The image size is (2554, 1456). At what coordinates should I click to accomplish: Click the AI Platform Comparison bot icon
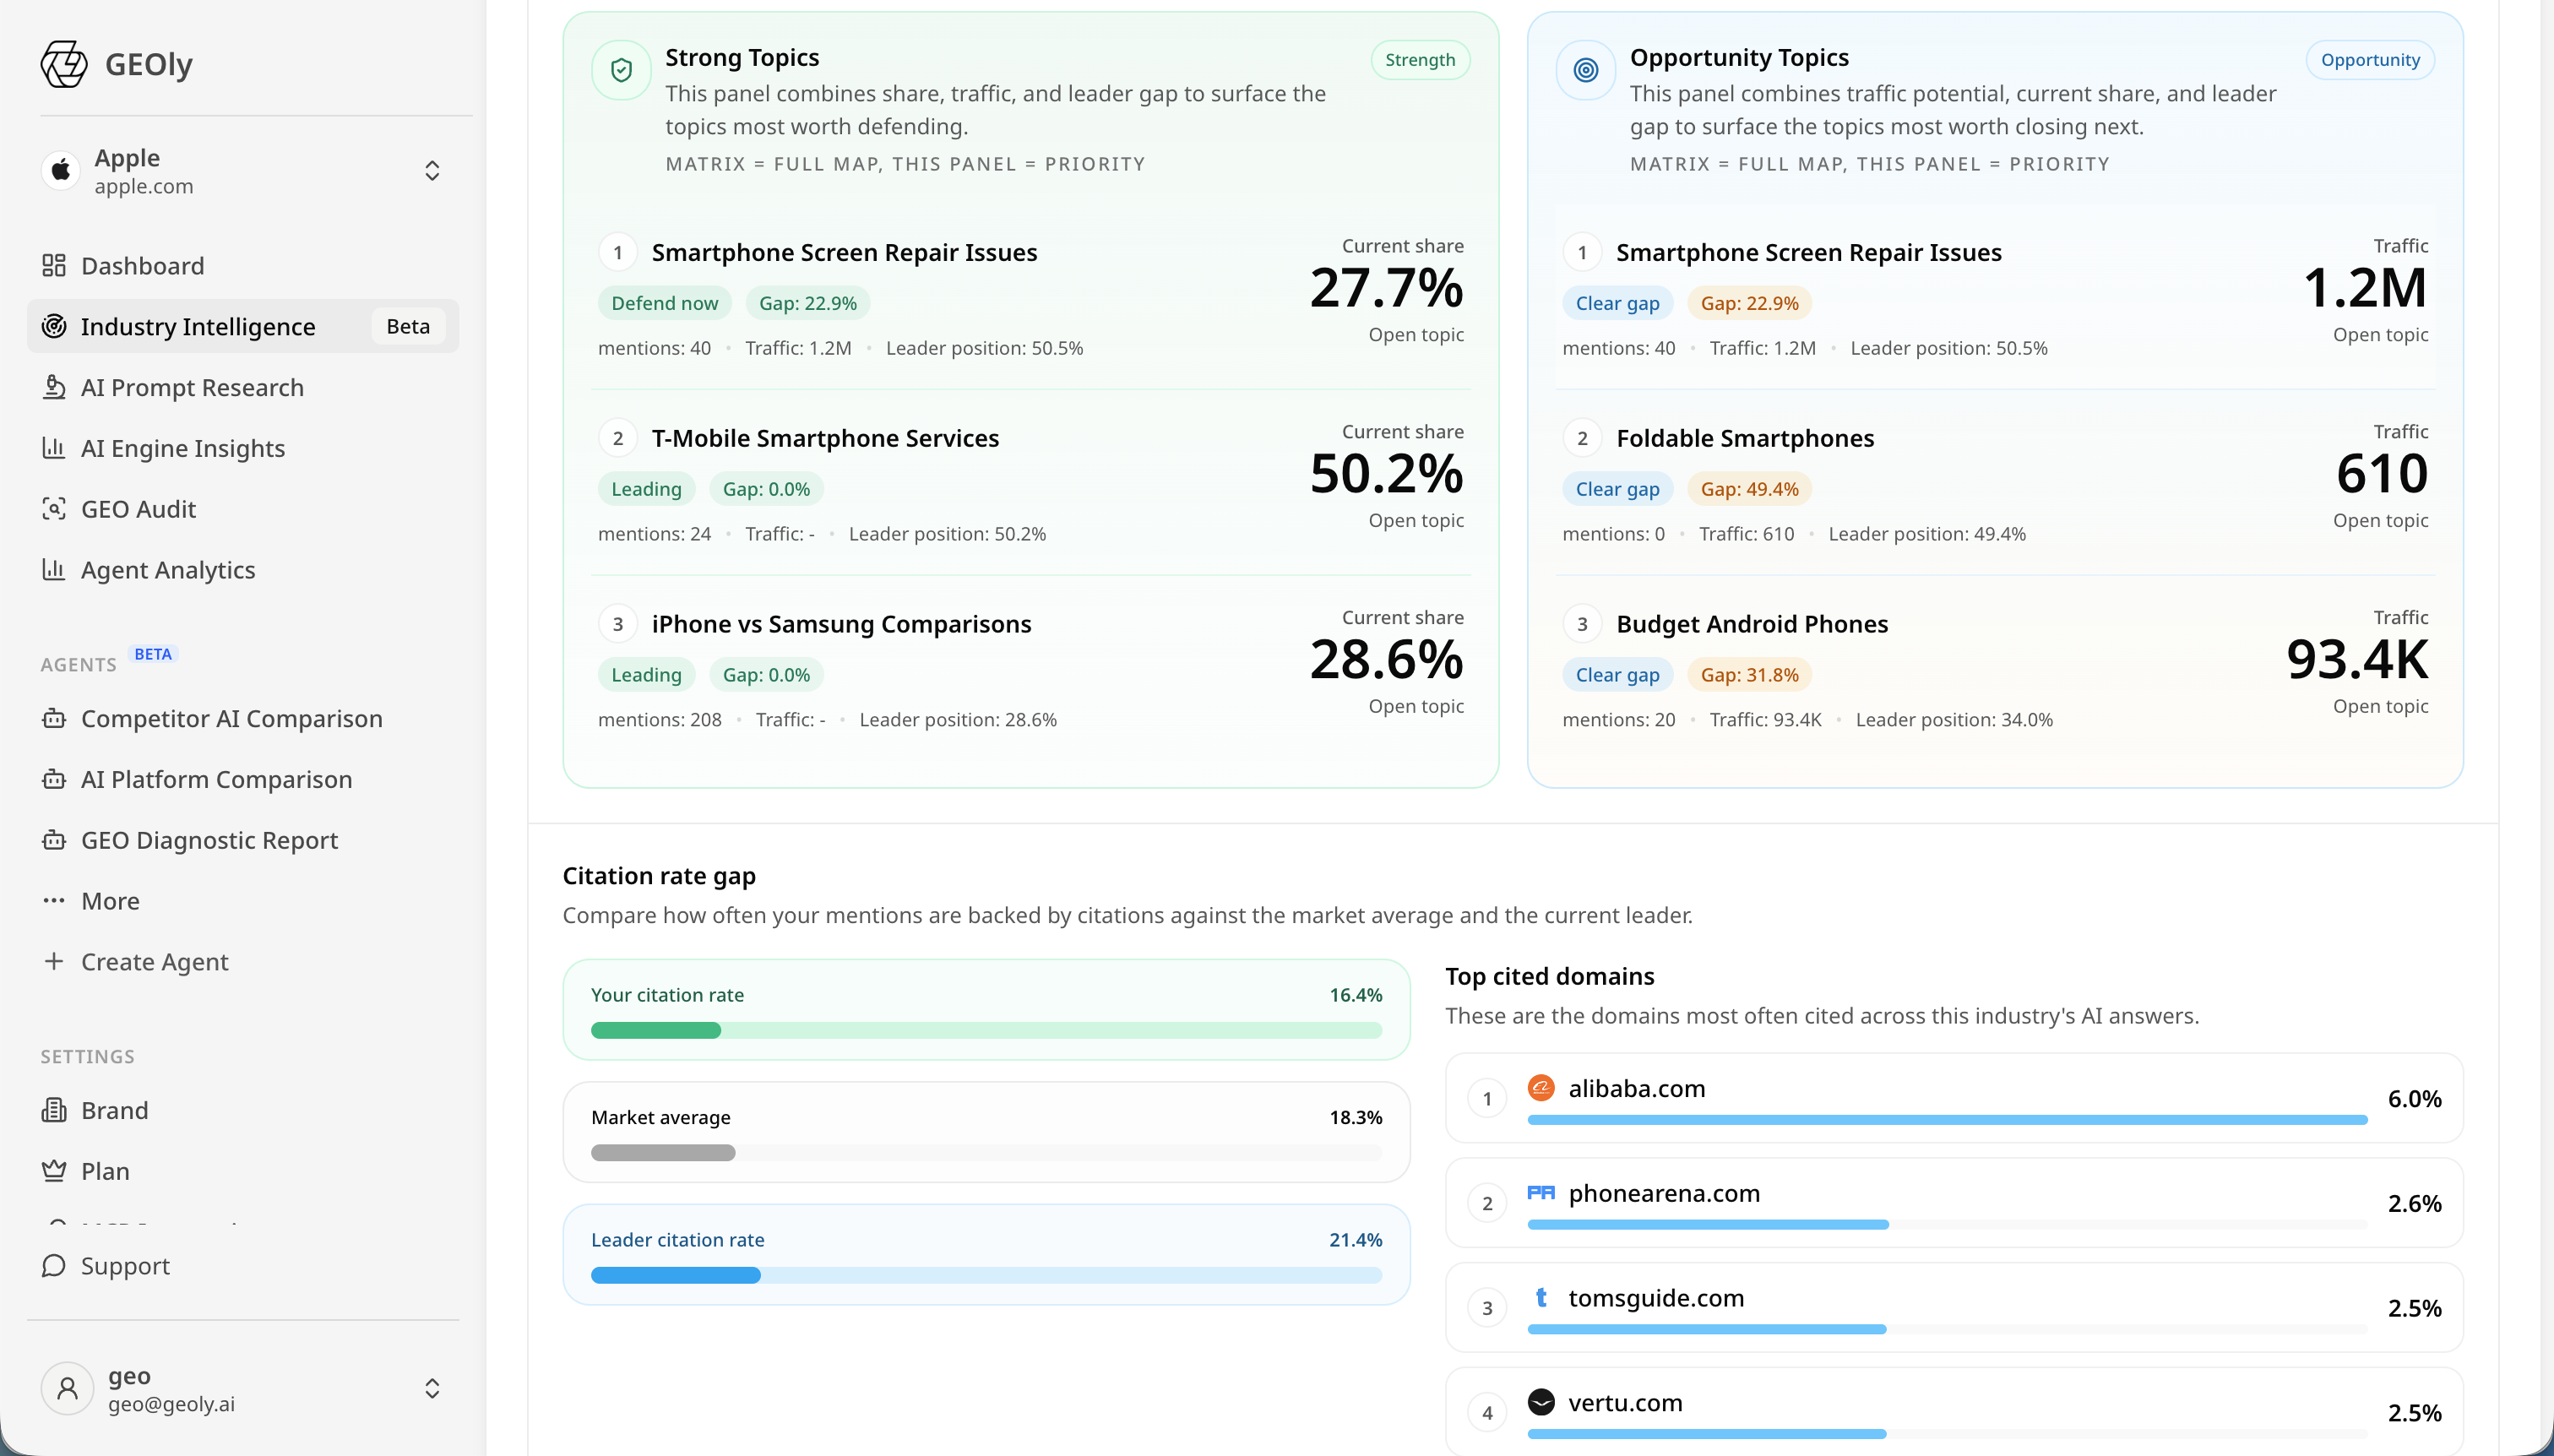point(54,779)
